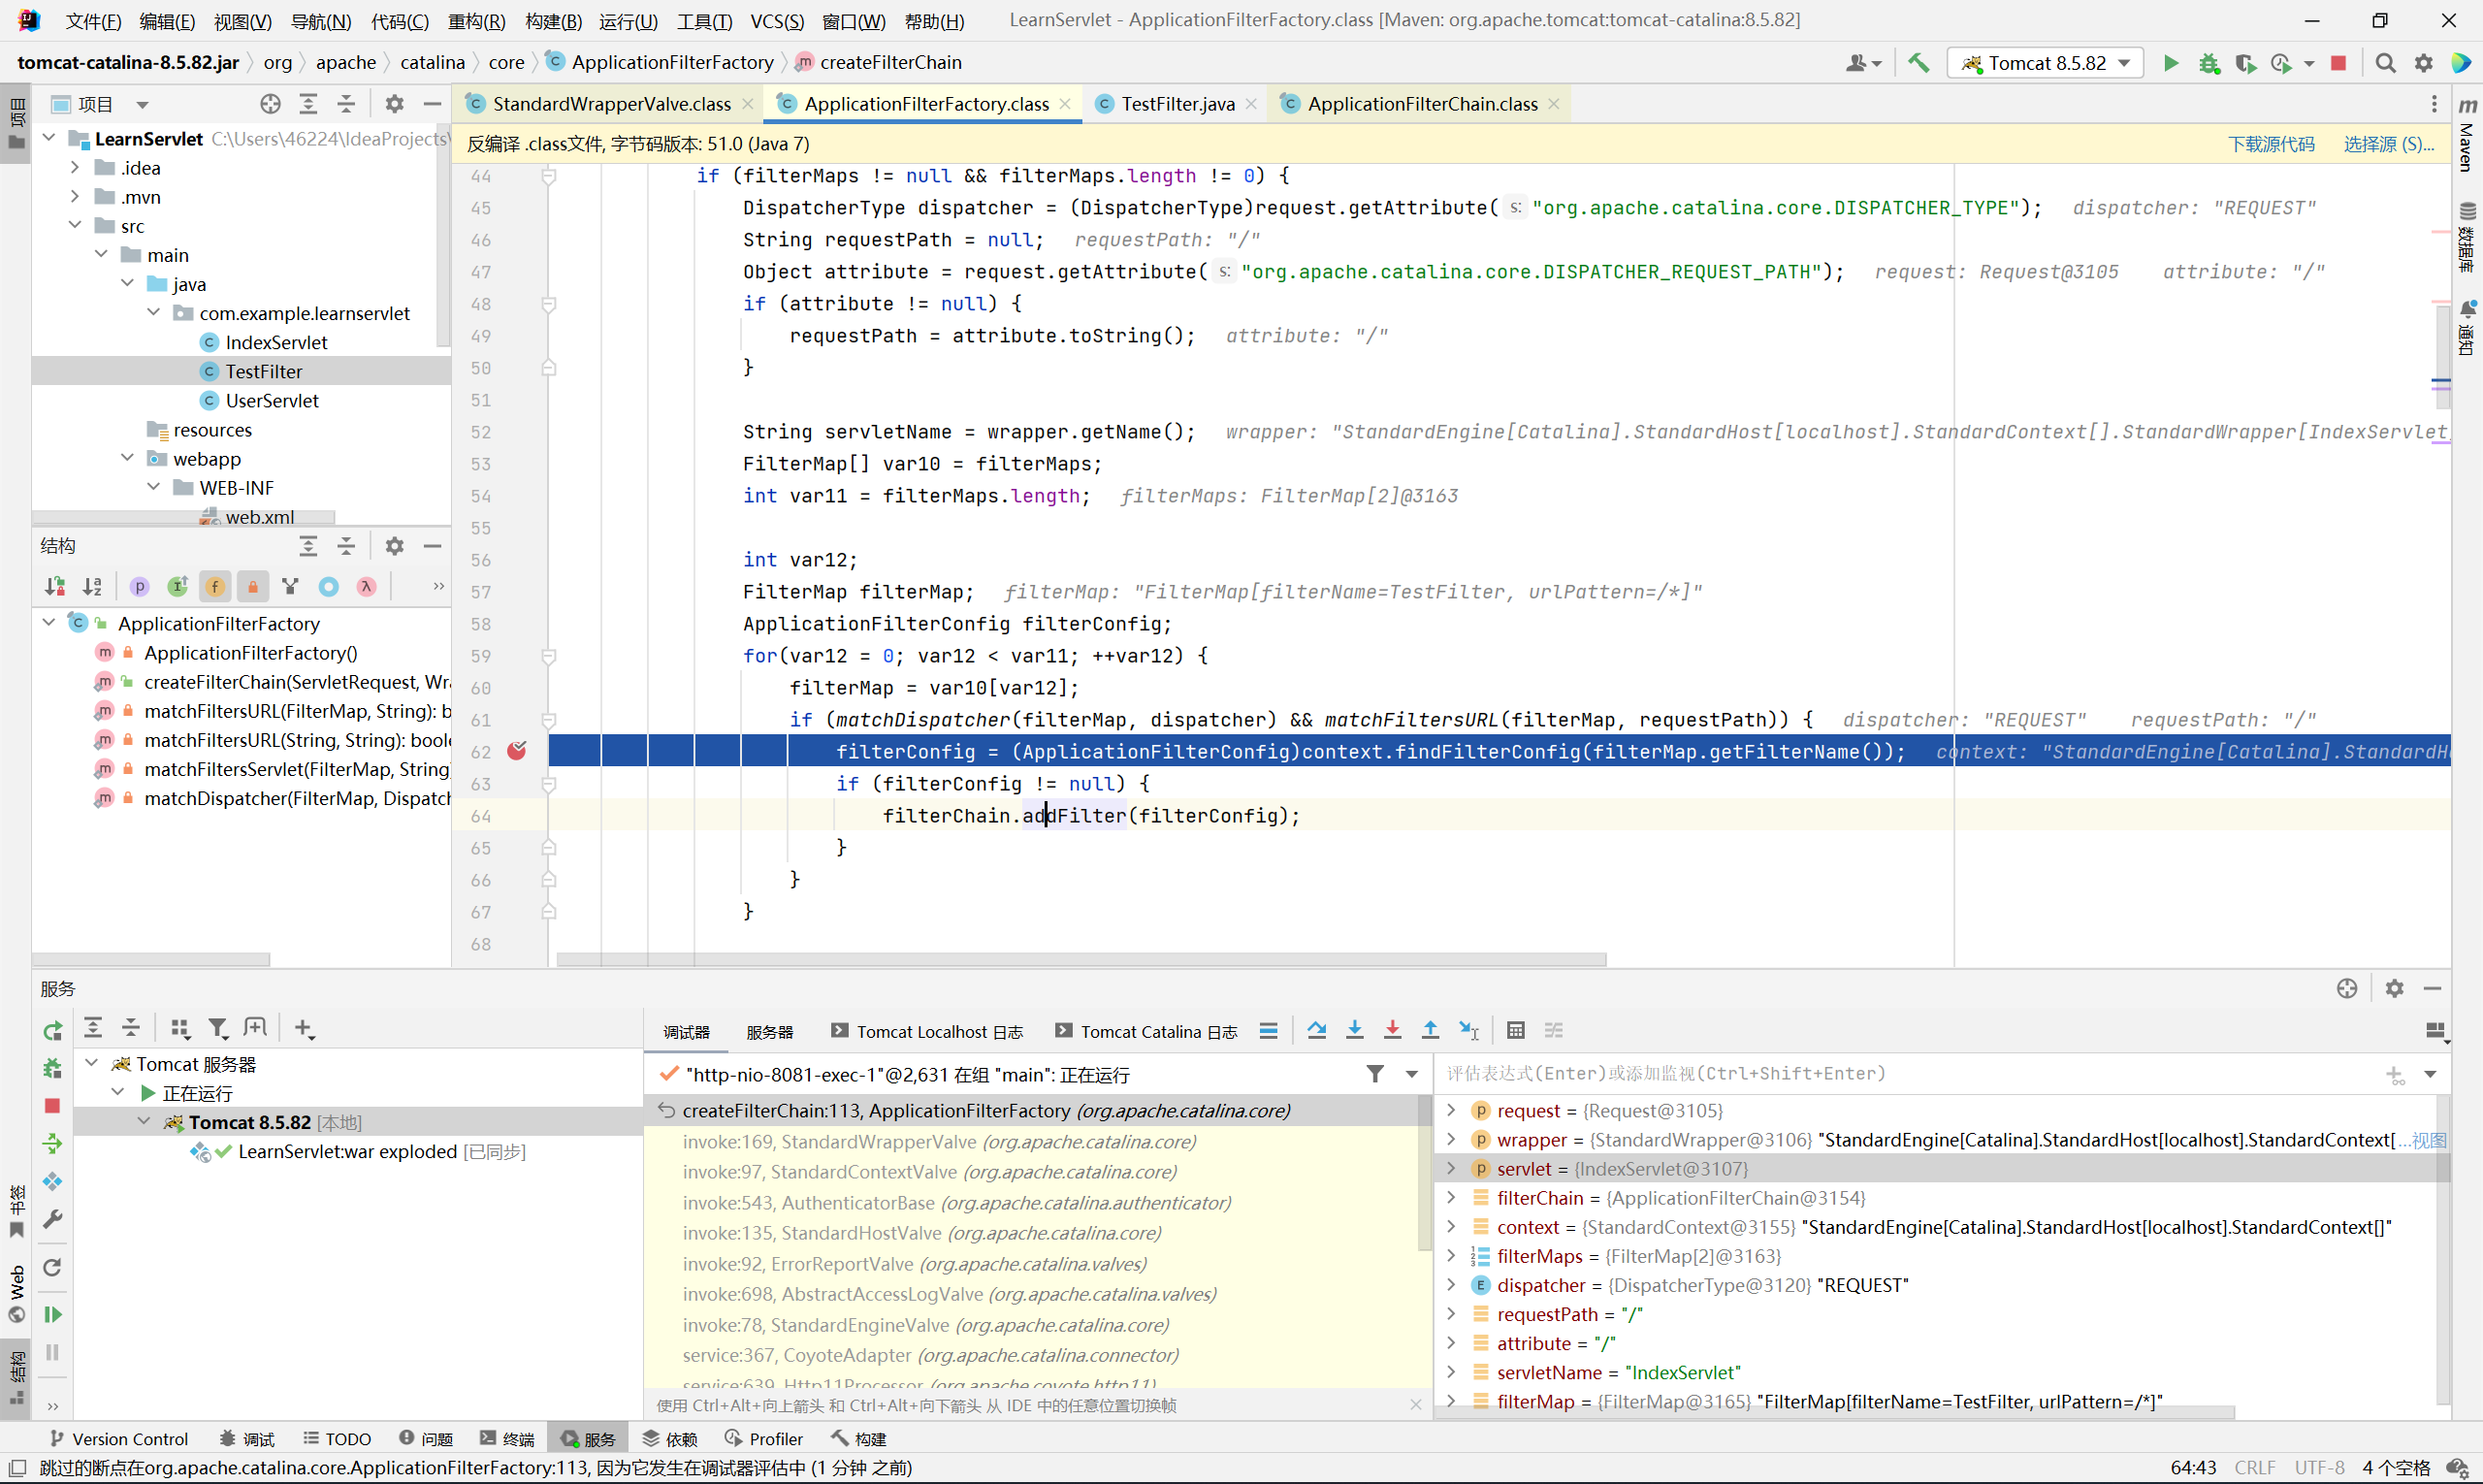Toggle Show Properties purple P icon
The height and width of the screenshot is (1484, 2483).
(x=139, y=587)
